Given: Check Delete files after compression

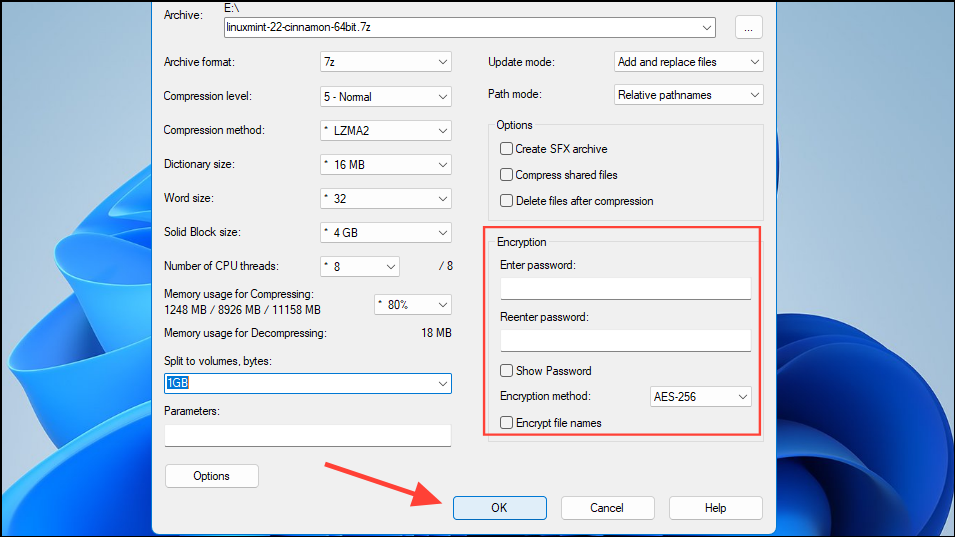Looking at the screenshot, I should point(506,201).
